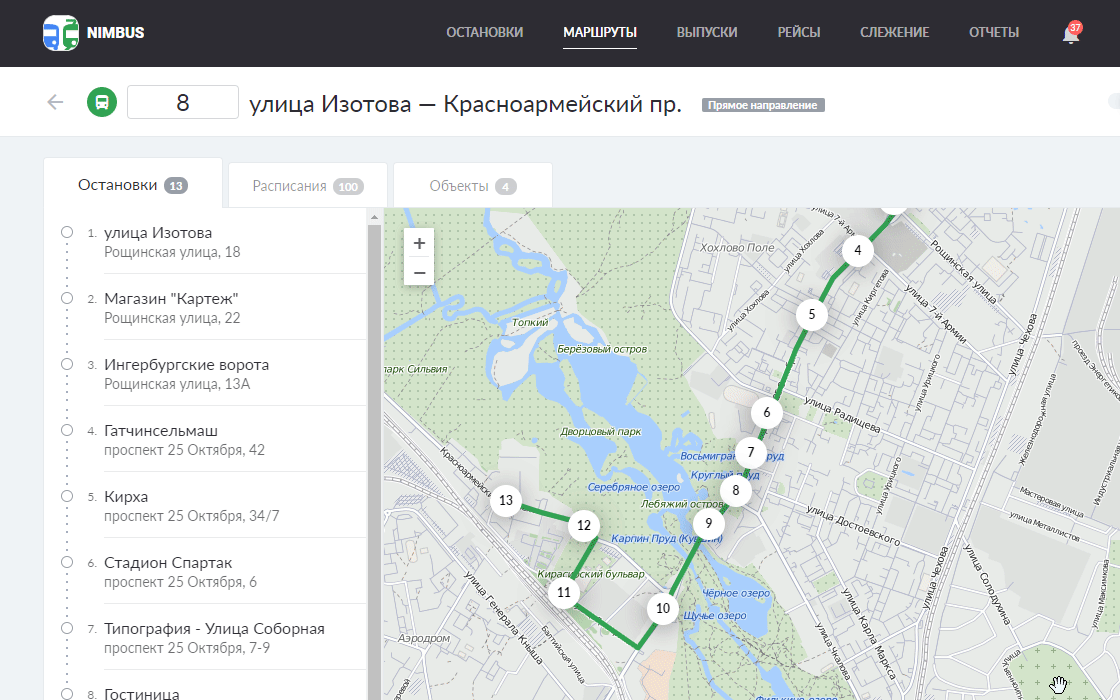This screenshot has width=1120, height=700.
Task: Open stop Типография - Улица Соборная
Action: coord(214,629)
